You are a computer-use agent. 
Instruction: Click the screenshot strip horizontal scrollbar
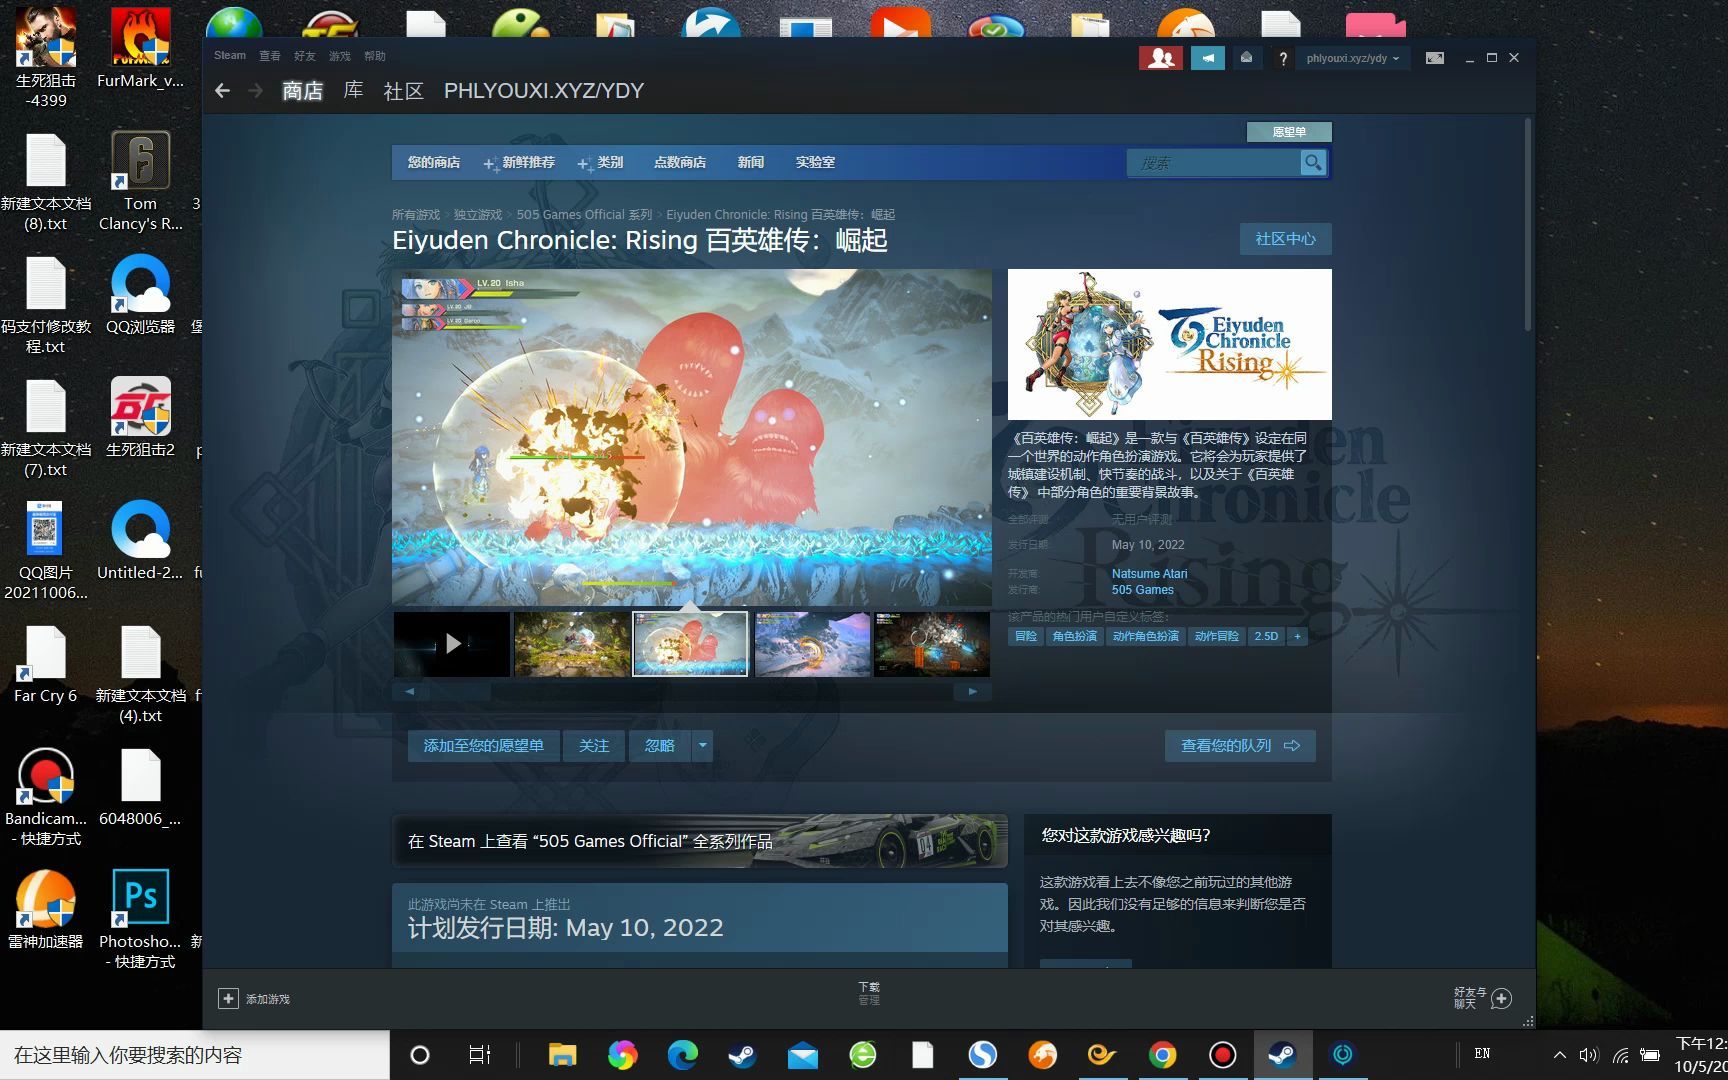pos(691,691)
